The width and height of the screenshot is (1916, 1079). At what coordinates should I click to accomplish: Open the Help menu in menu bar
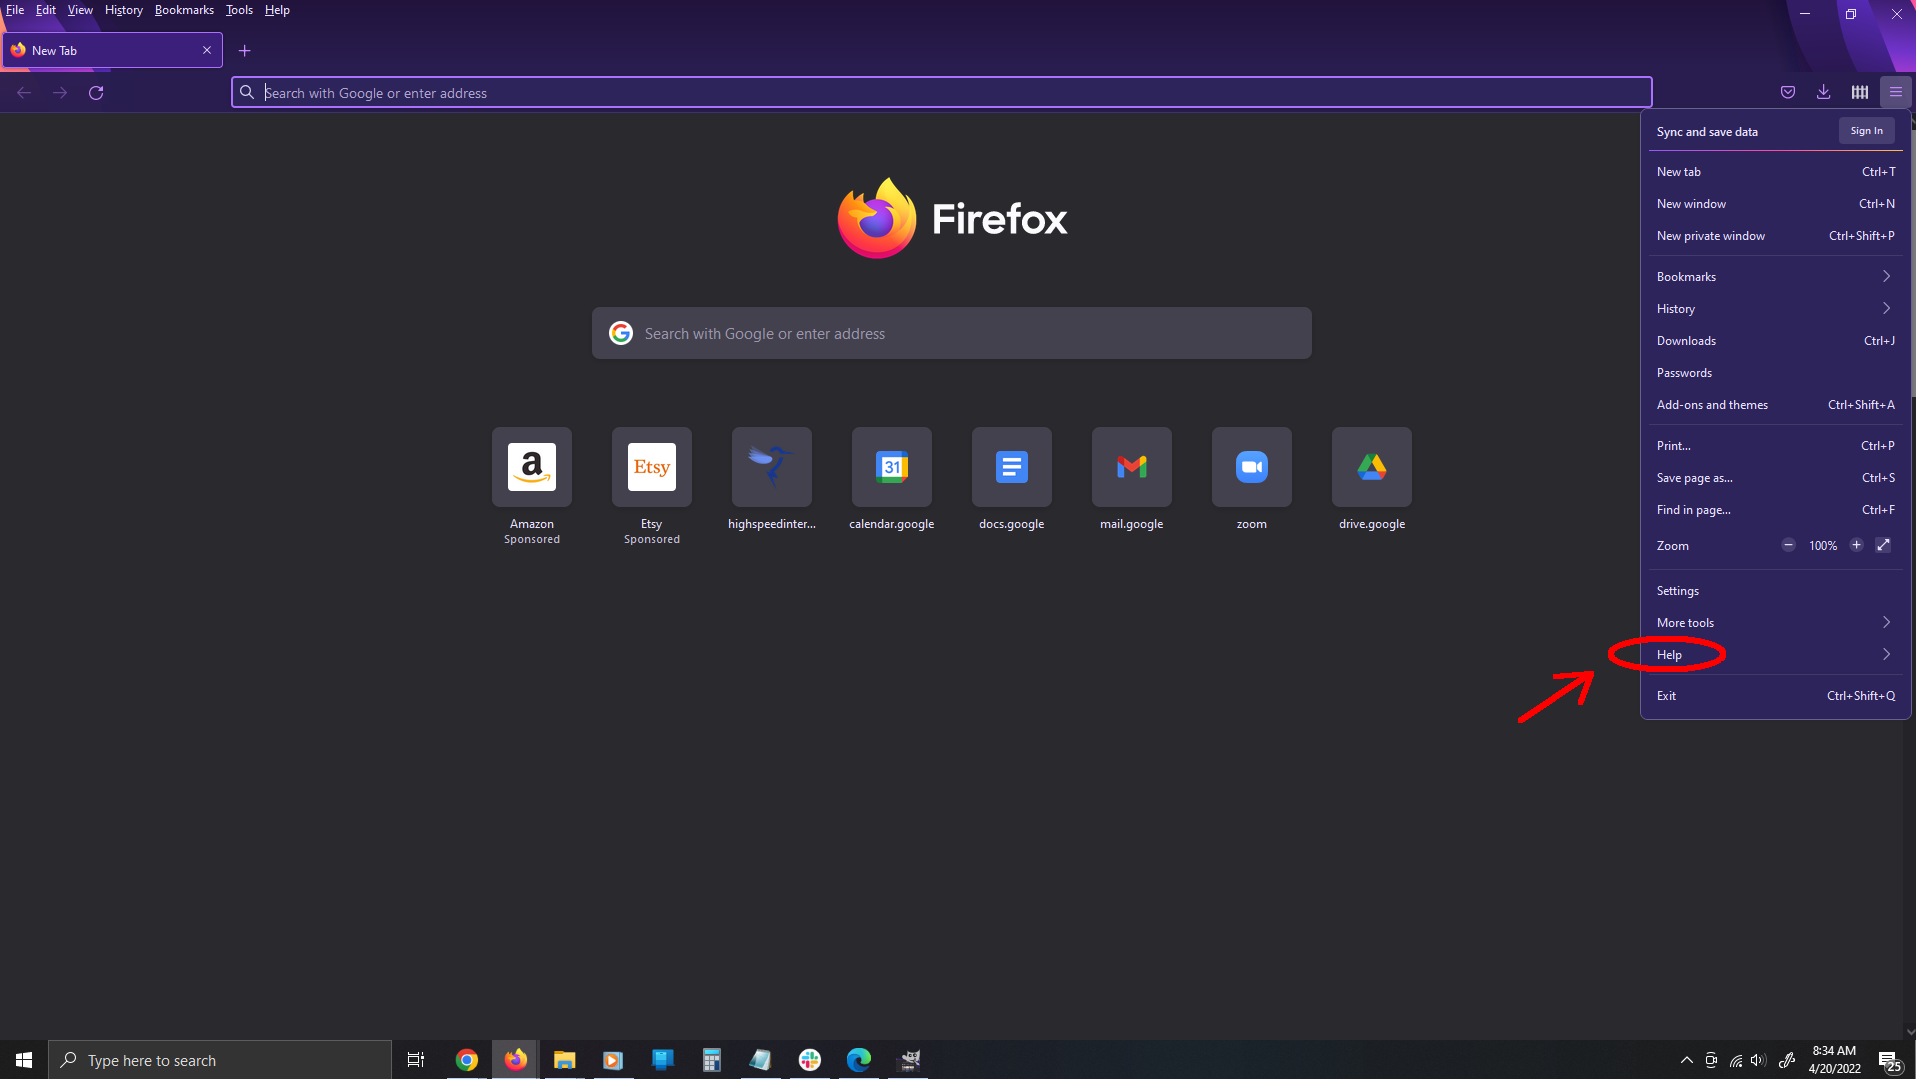click(277, 10)
